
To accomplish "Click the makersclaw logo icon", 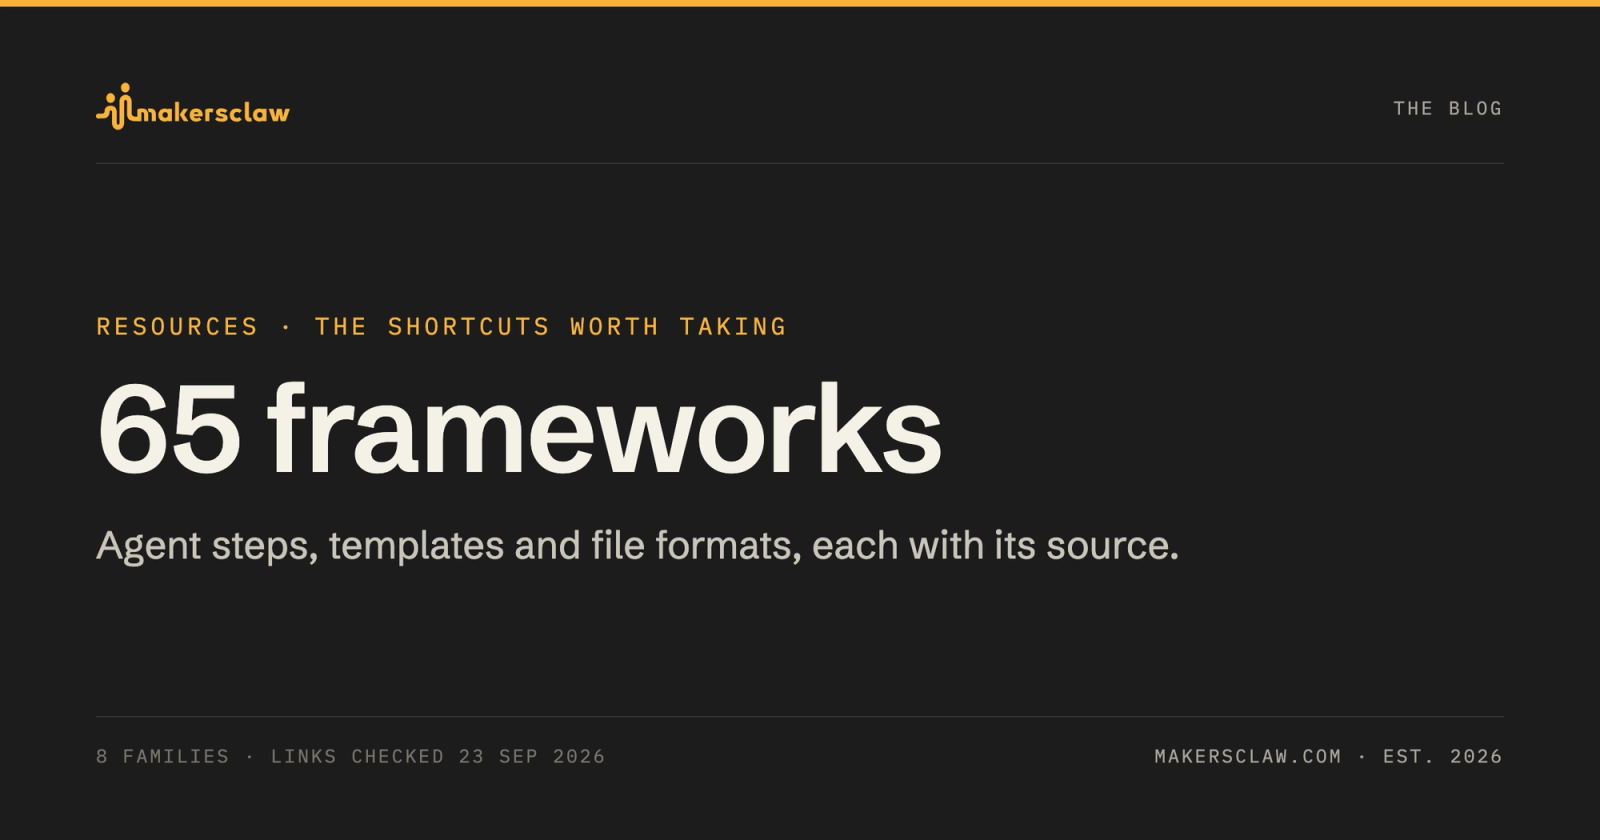I will (x=115, y=106).
